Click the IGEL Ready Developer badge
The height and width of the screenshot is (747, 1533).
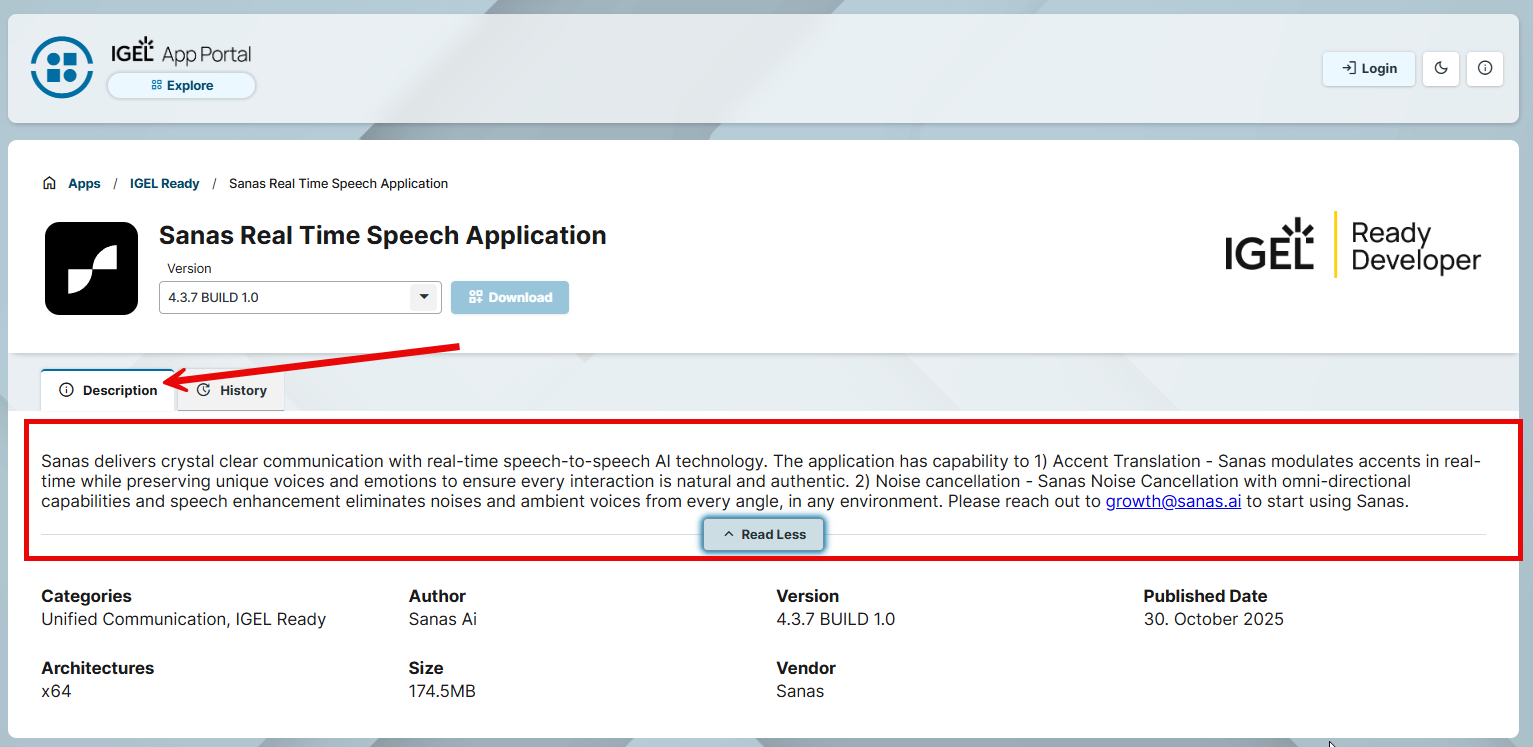[1352, 246]
